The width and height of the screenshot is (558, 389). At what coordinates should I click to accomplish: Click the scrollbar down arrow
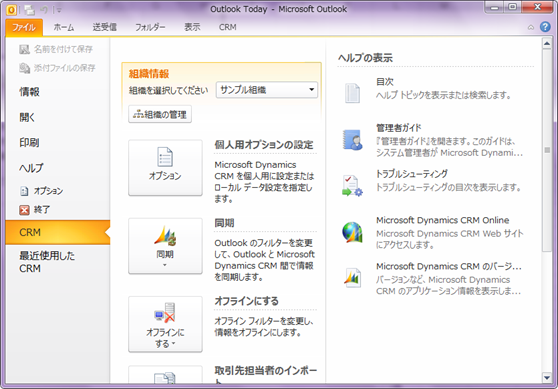tap(547, 378)
